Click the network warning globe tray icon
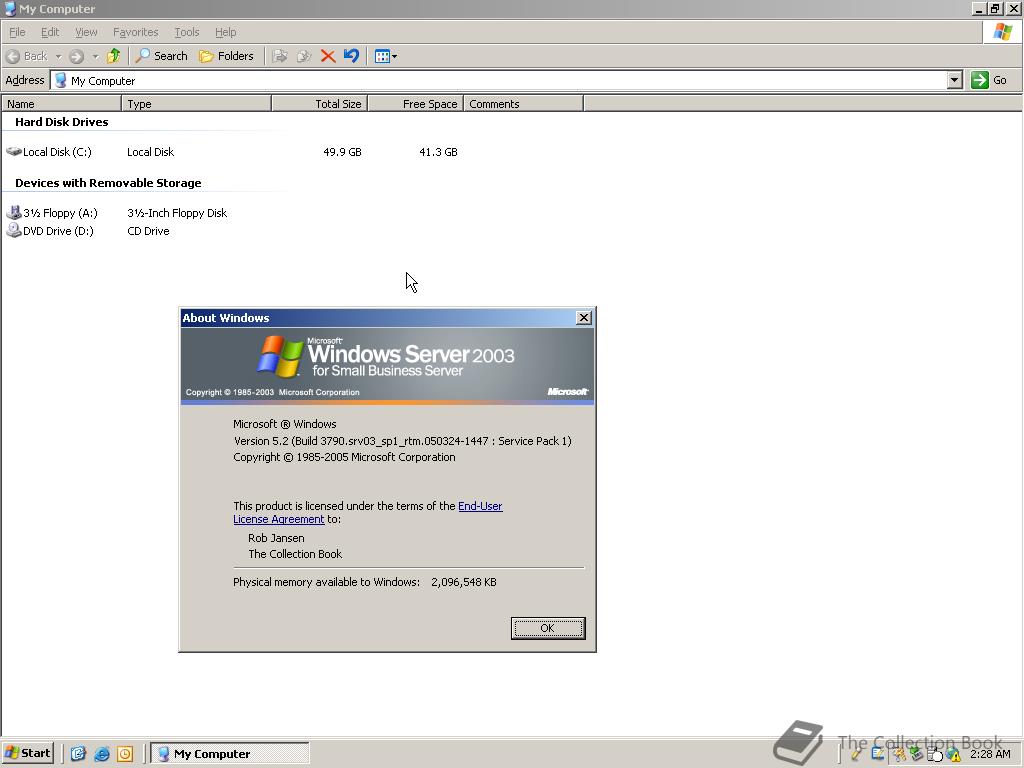1024x768 pixels. point(953,755)
